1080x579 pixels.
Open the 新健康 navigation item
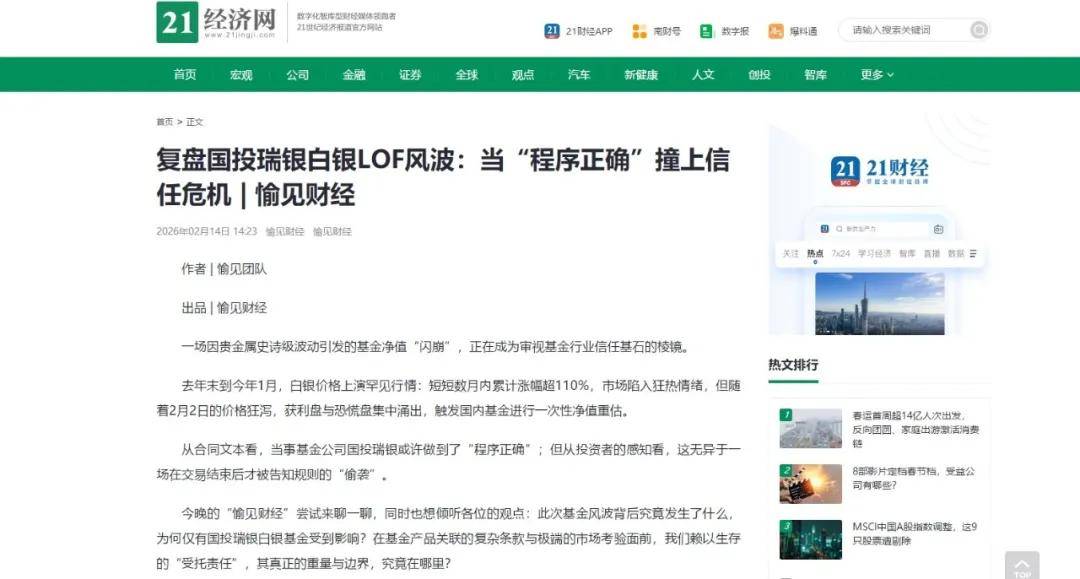tap(641, 74)
